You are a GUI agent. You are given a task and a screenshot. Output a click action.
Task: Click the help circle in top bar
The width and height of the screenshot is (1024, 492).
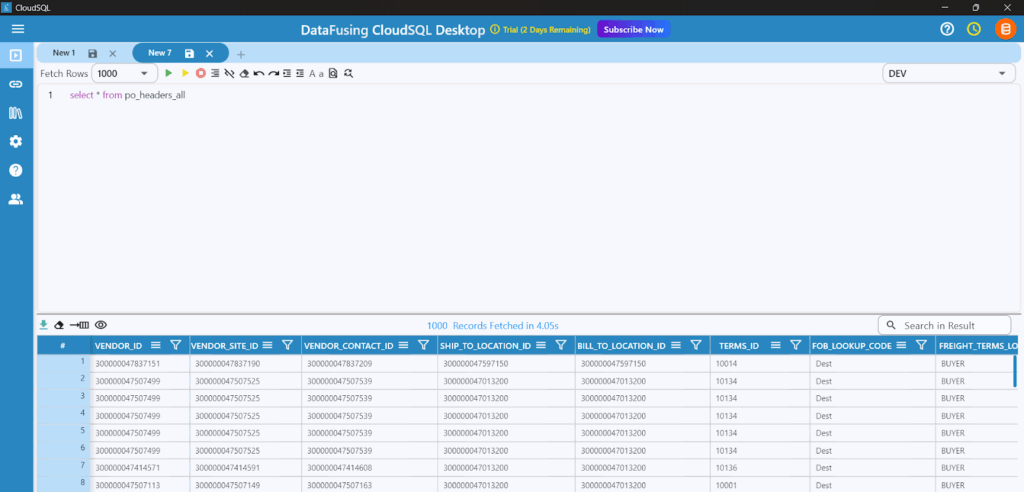tap(947, 29)
